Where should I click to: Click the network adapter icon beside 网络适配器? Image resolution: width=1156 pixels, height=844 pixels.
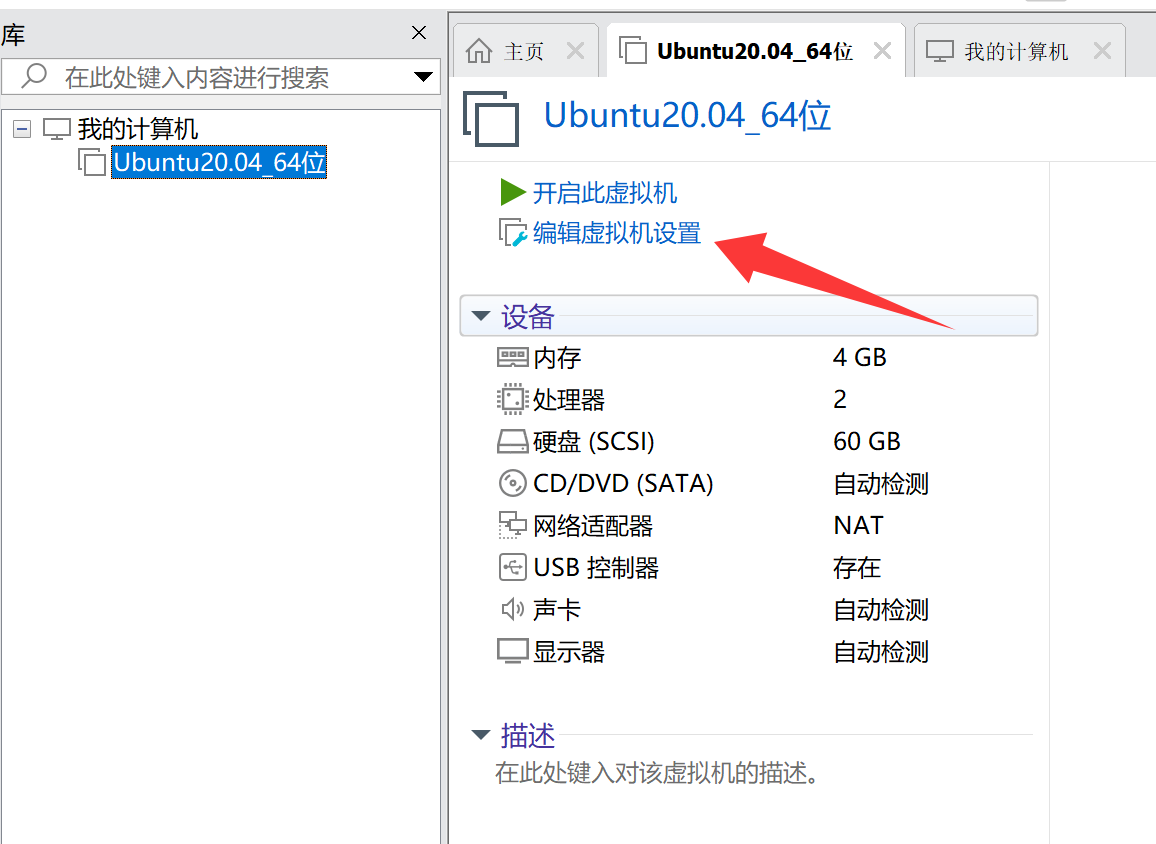point(512,526)
